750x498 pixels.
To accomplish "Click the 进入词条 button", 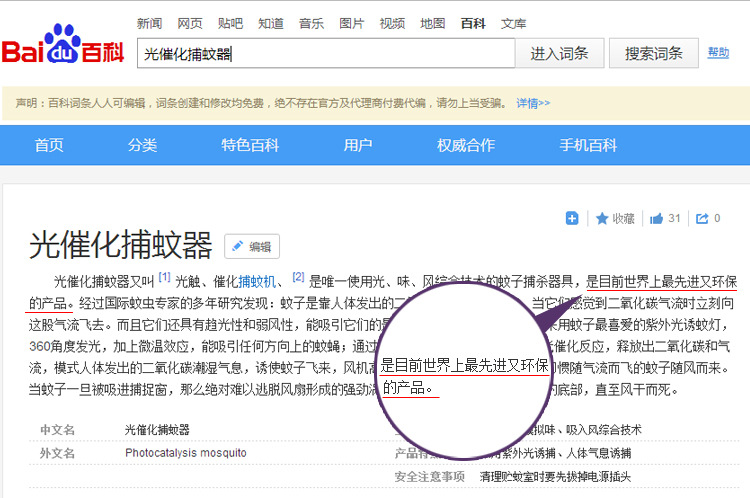I will [x=559, y=53].
